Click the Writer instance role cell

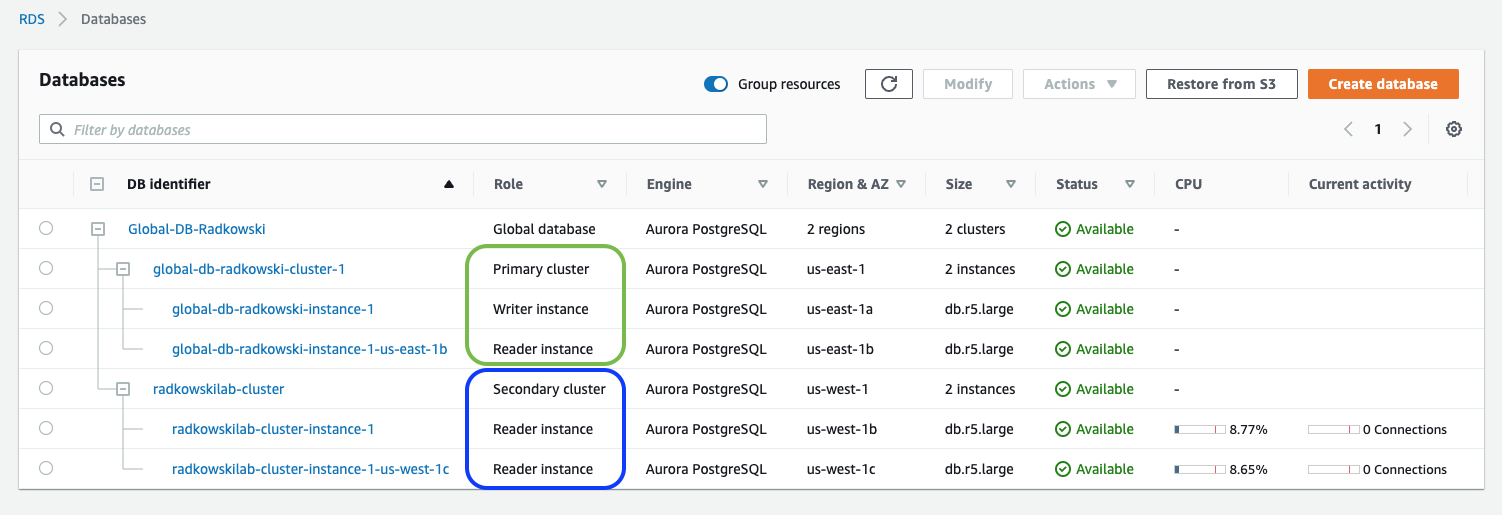pos(541,309)
